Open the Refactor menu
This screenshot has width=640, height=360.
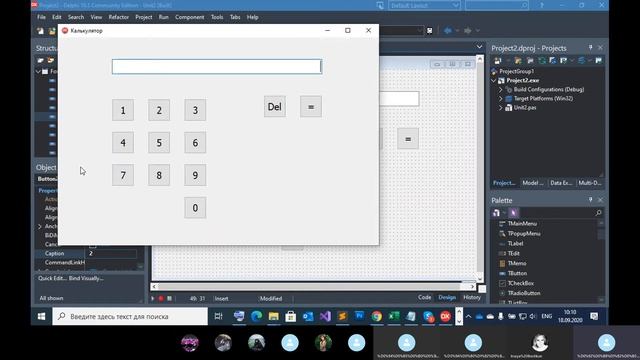(x=119, y=17)
